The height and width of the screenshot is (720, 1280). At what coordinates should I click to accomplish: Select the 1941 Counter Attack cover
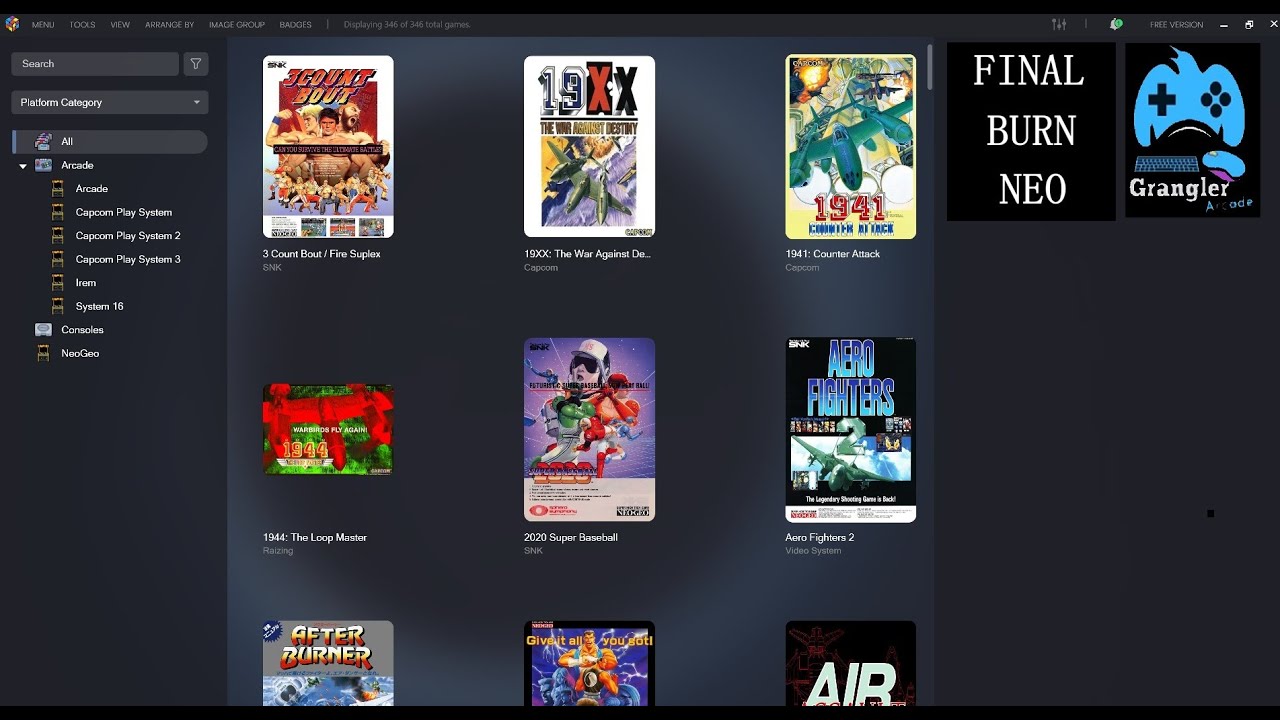[x=851, y=147]
